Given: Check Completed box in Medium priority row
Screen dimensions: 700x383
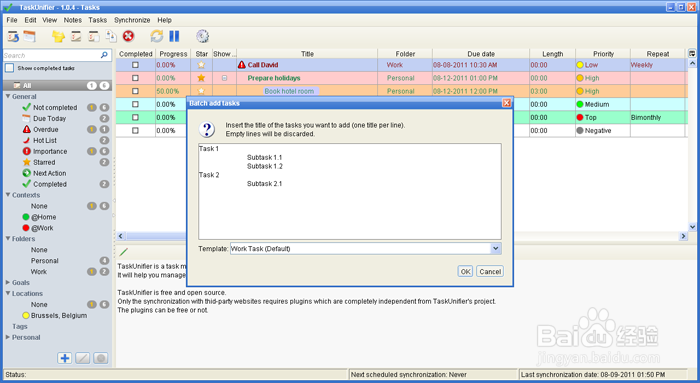Looking at the screenshot, I should pyautogui.click(x=135, y=104).
